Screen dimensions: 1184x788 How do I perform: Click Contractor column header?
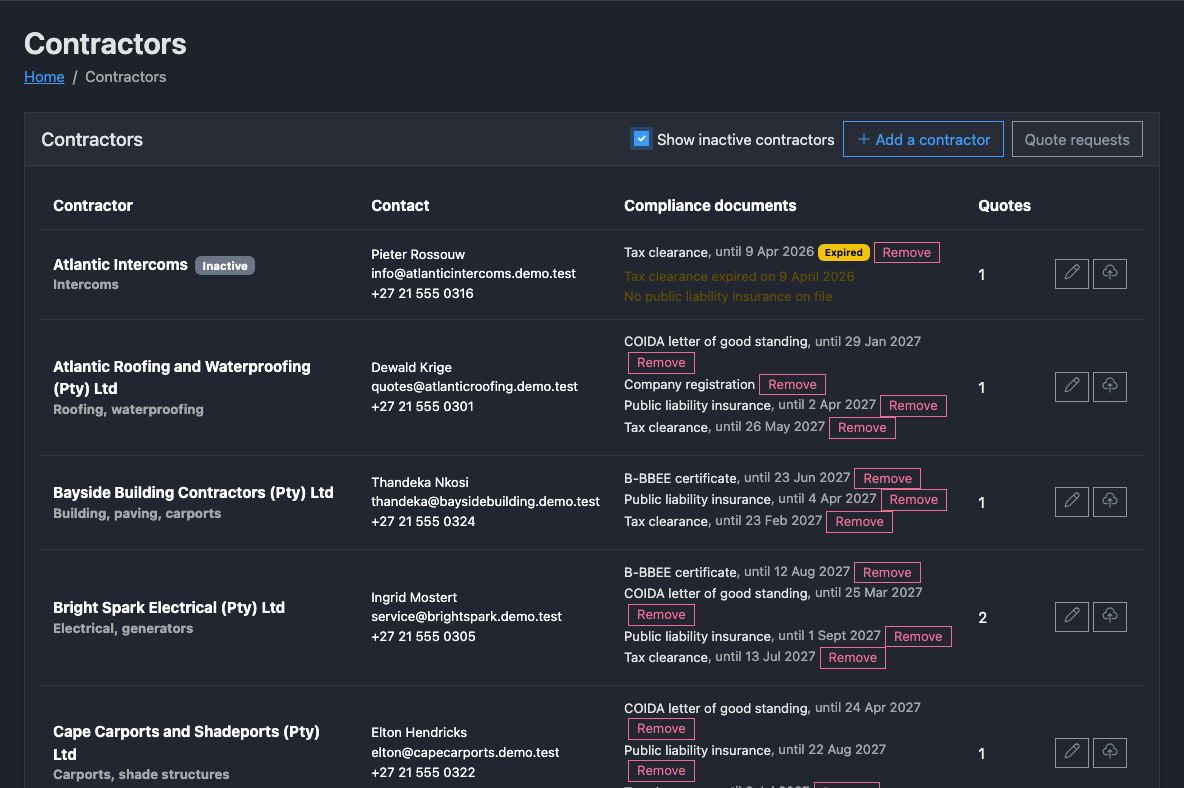tap(93, 205)
